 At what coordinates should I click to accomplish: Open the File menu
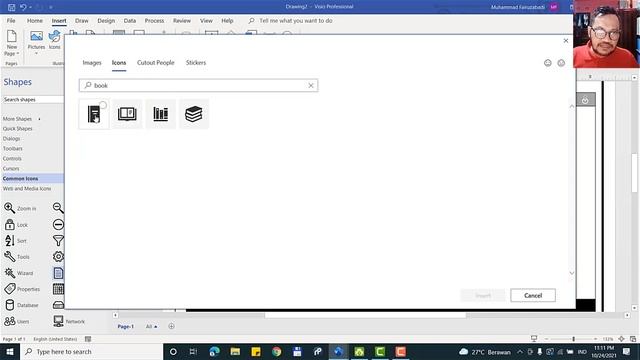tap(11, 20)
